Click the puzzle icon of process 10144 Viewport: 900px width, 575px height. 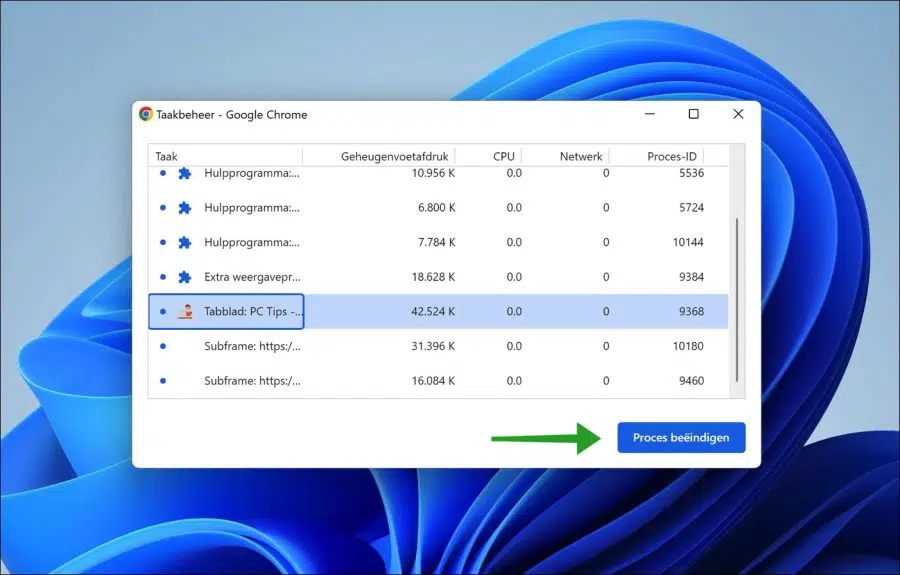[x=184, y=242]
